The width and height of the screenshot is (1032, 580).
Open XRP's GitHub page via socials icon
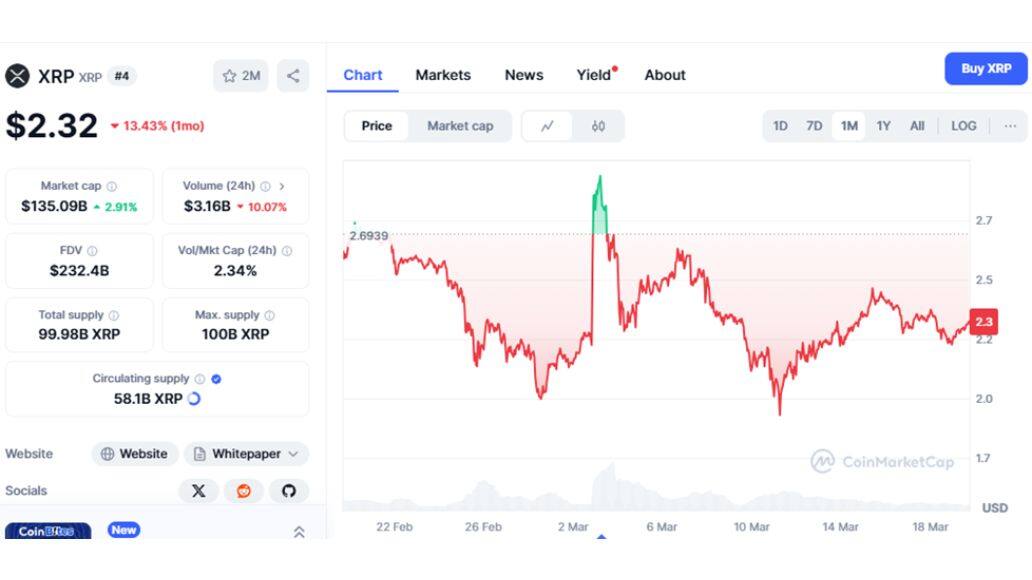(289, 491)
